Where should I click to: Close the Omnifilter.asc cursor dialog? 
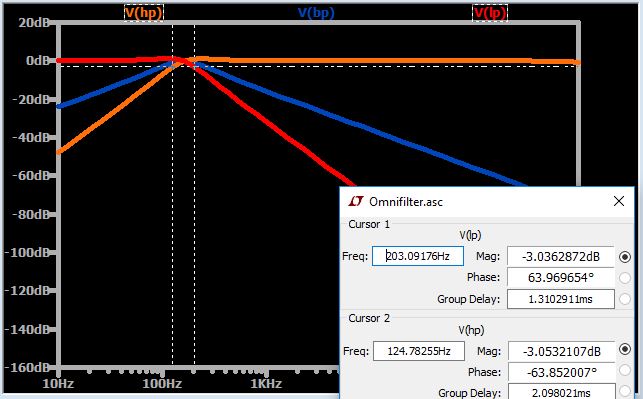[619, 201]
